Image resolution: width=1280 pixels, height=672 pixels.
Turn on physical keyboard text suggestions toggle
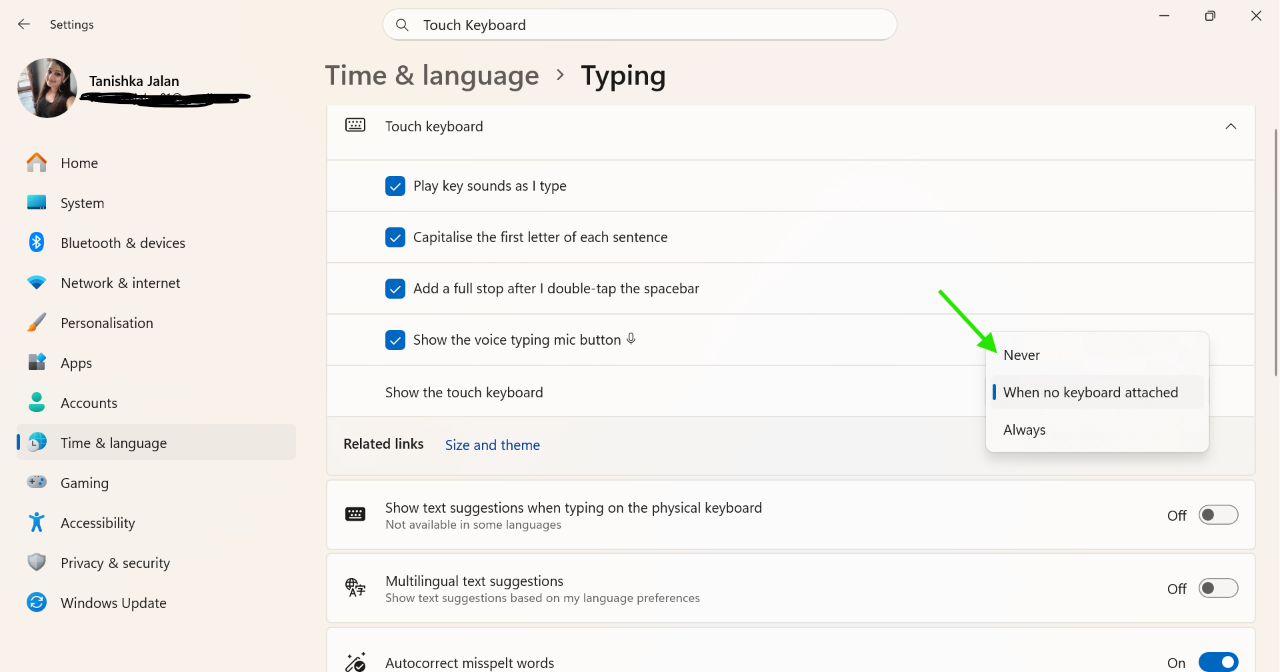(x=1218, y=515)
